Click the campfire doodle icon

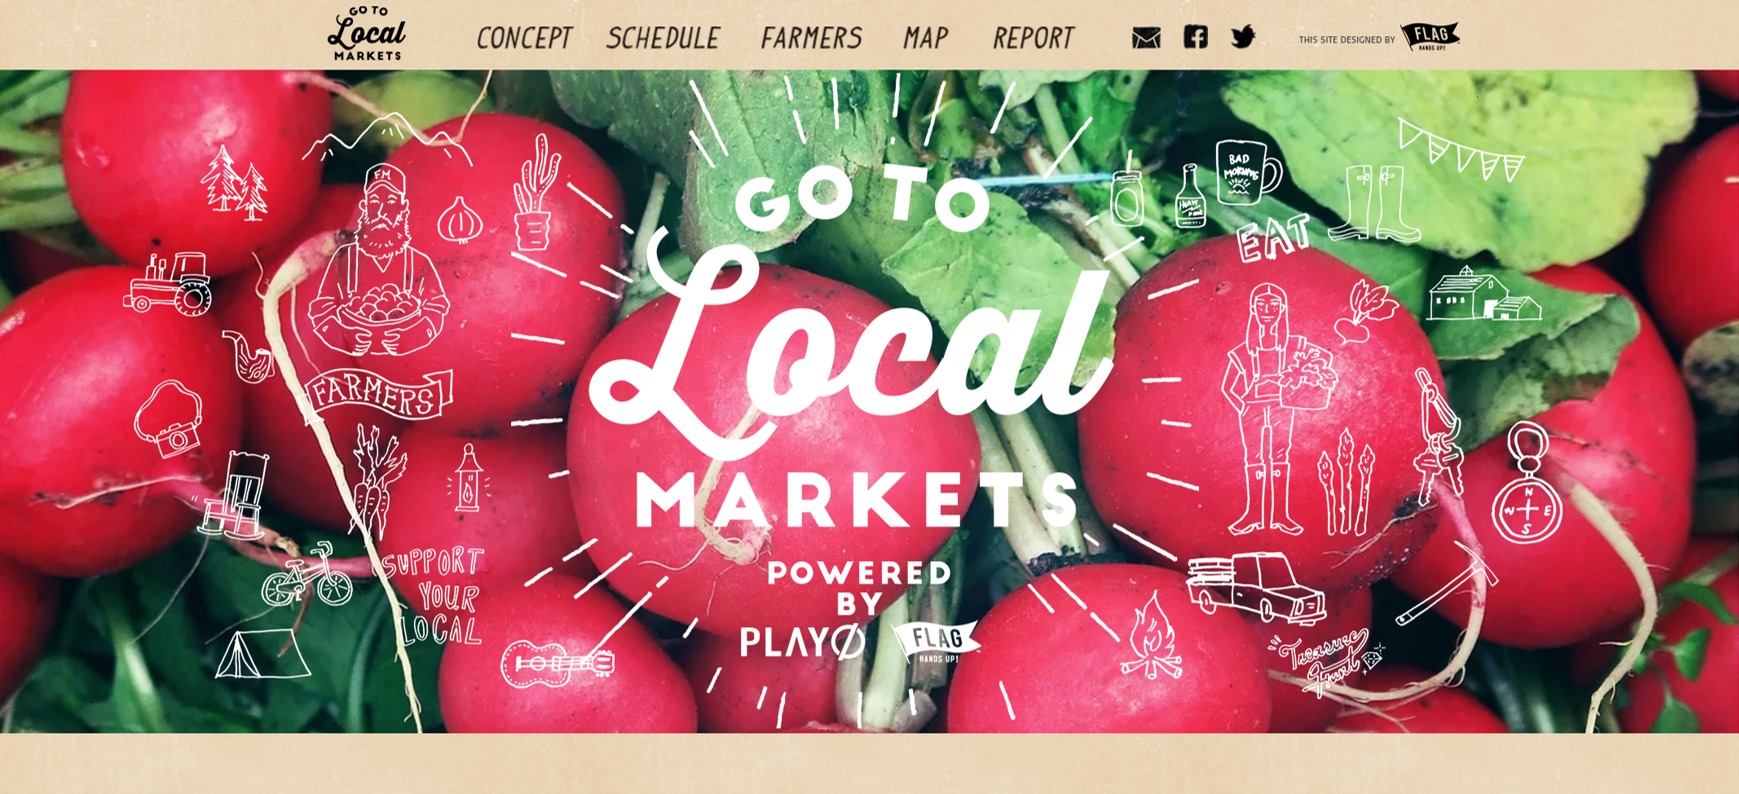pos(1150,635)
